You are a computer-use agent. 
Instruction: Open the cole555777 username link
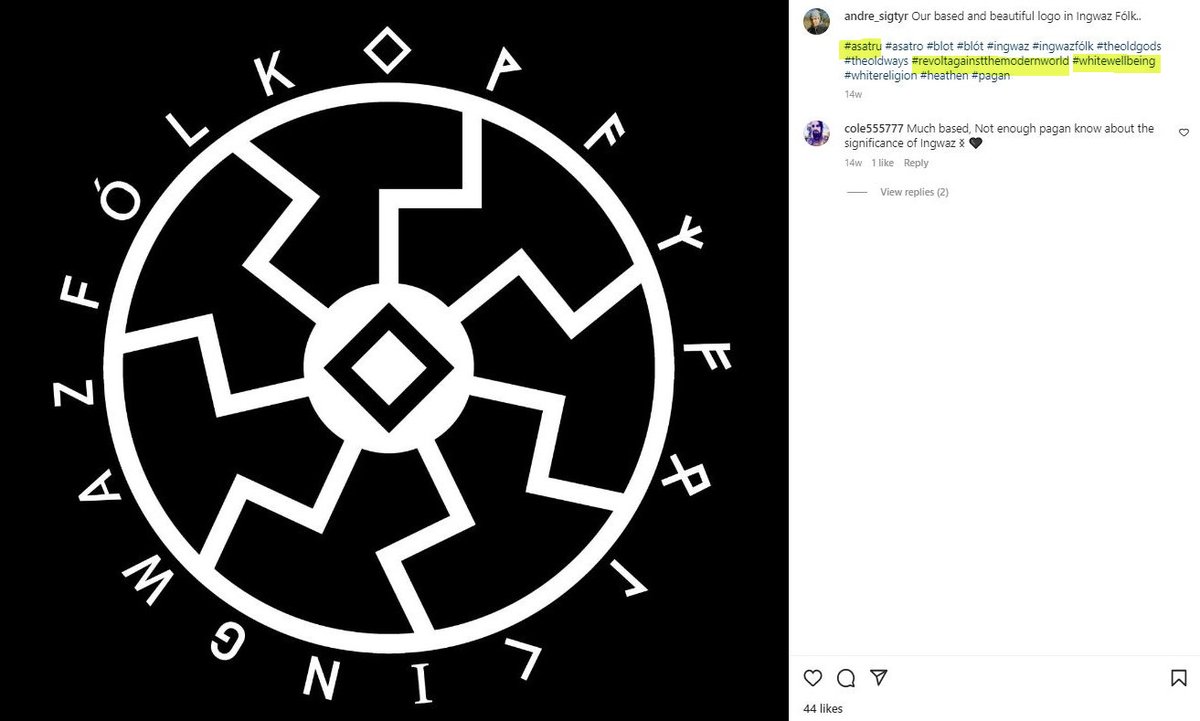[x=874, y=129]
